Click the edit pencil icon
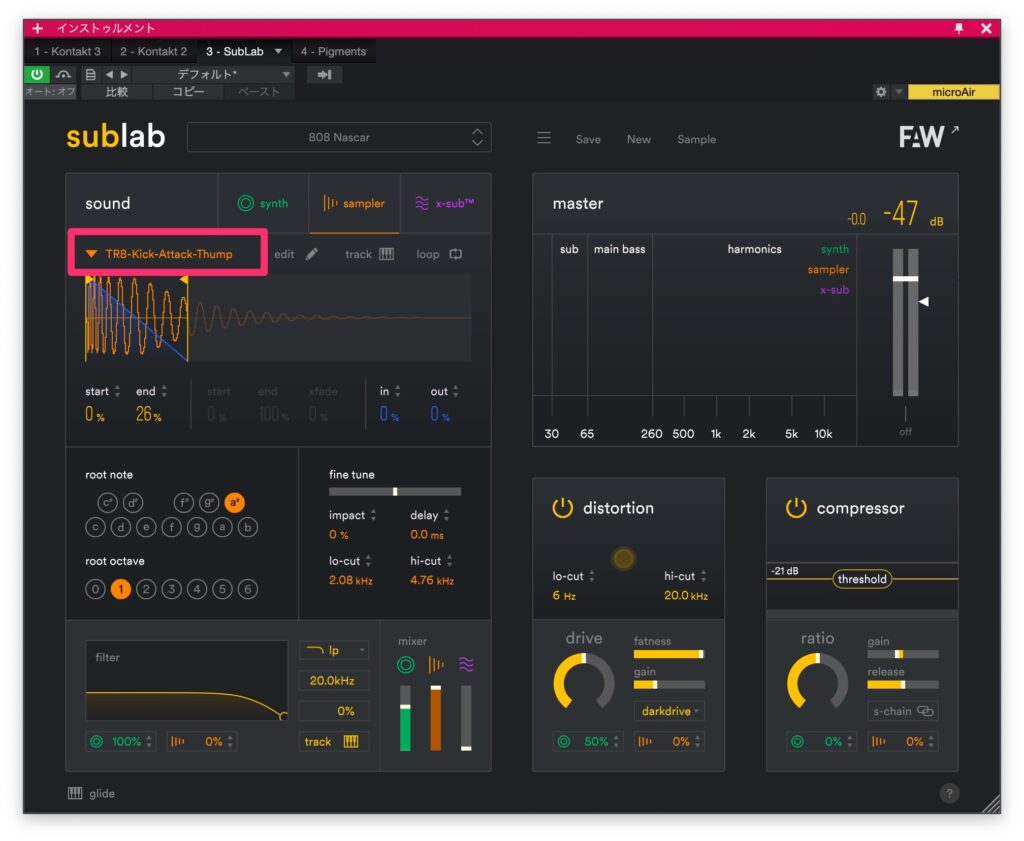Image resolution: width=1024 pixels, height=841 pixels. point(312,254)
